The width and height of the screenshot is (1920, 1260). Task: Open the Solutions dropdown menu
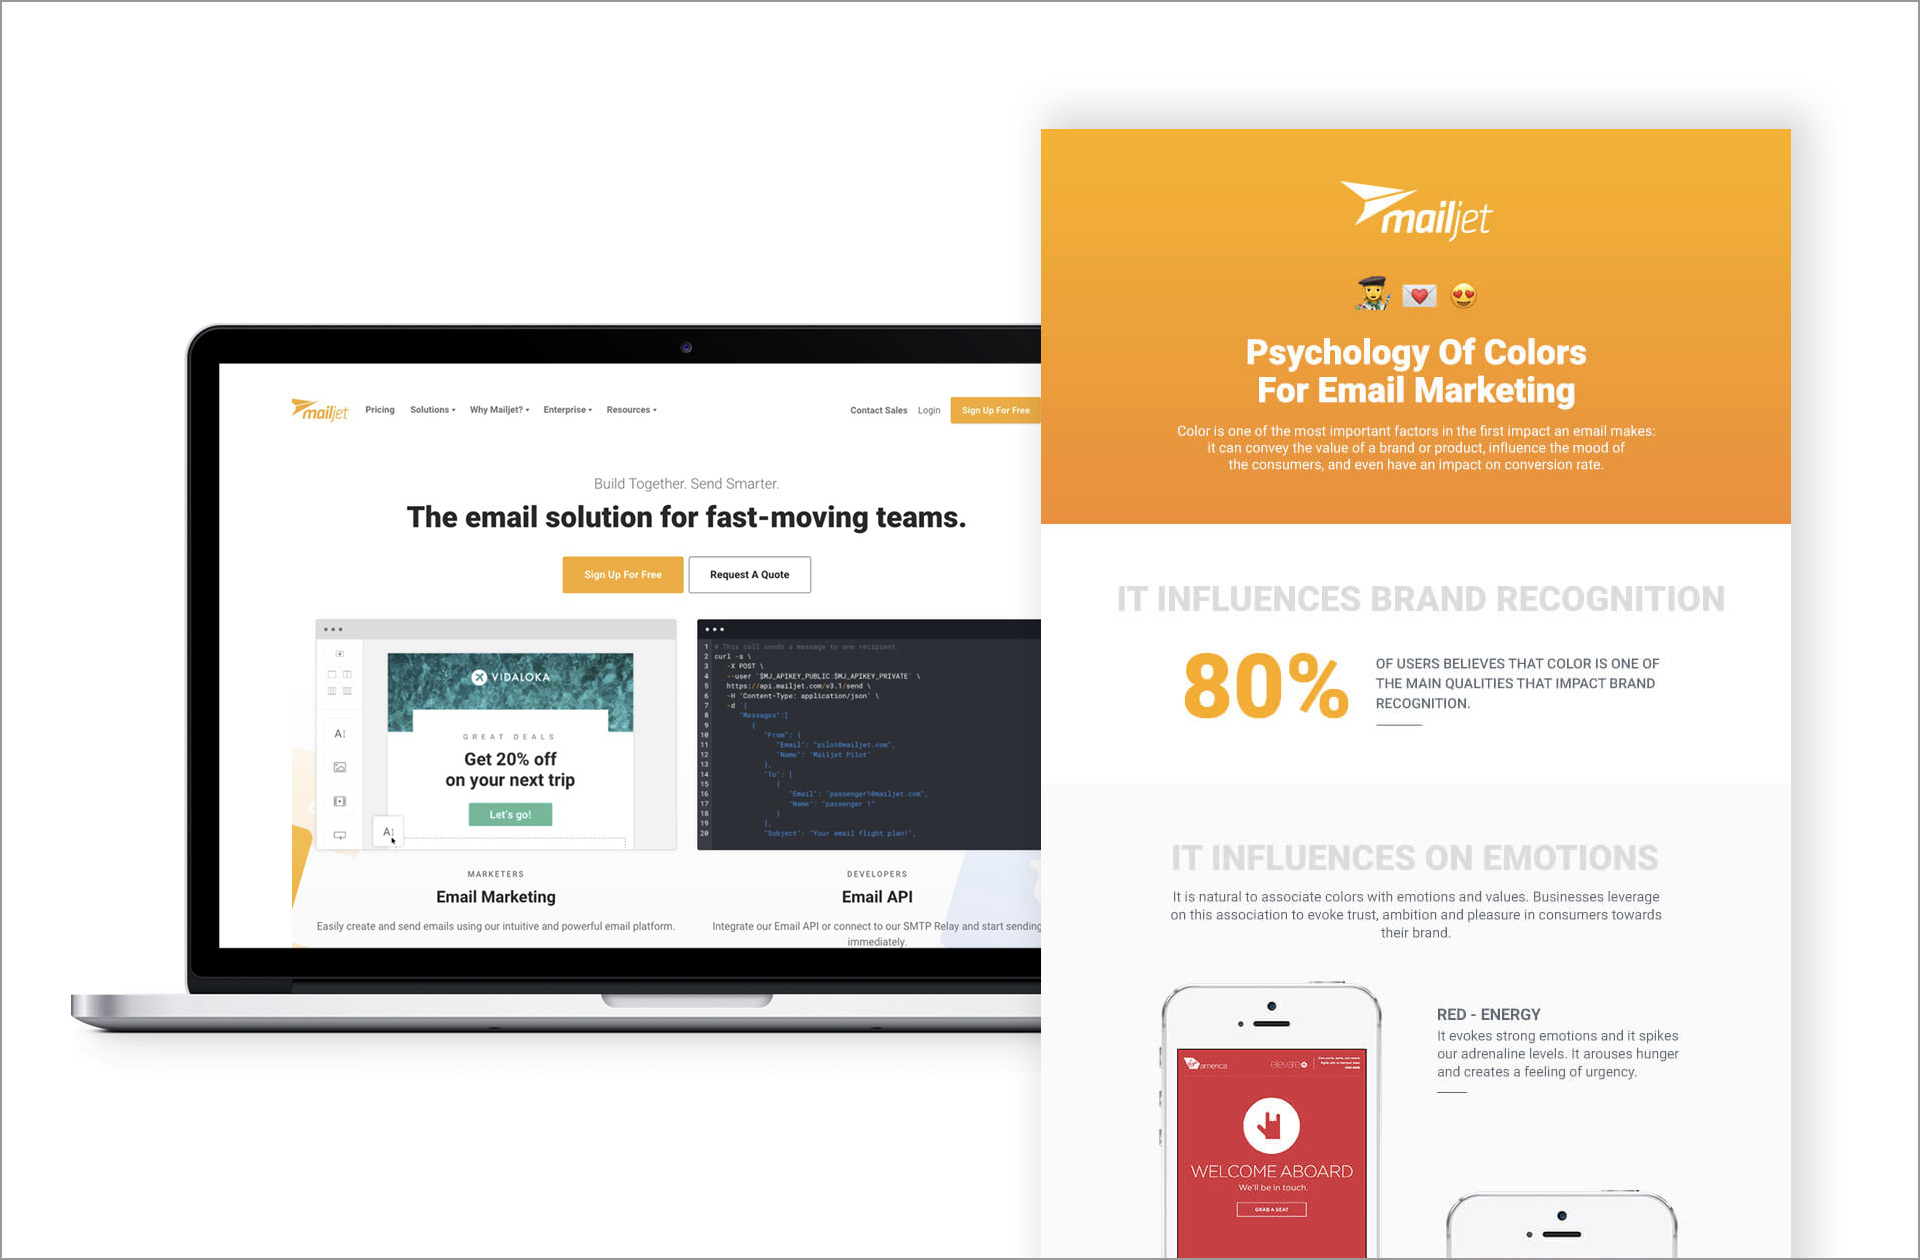pos(430,408)
